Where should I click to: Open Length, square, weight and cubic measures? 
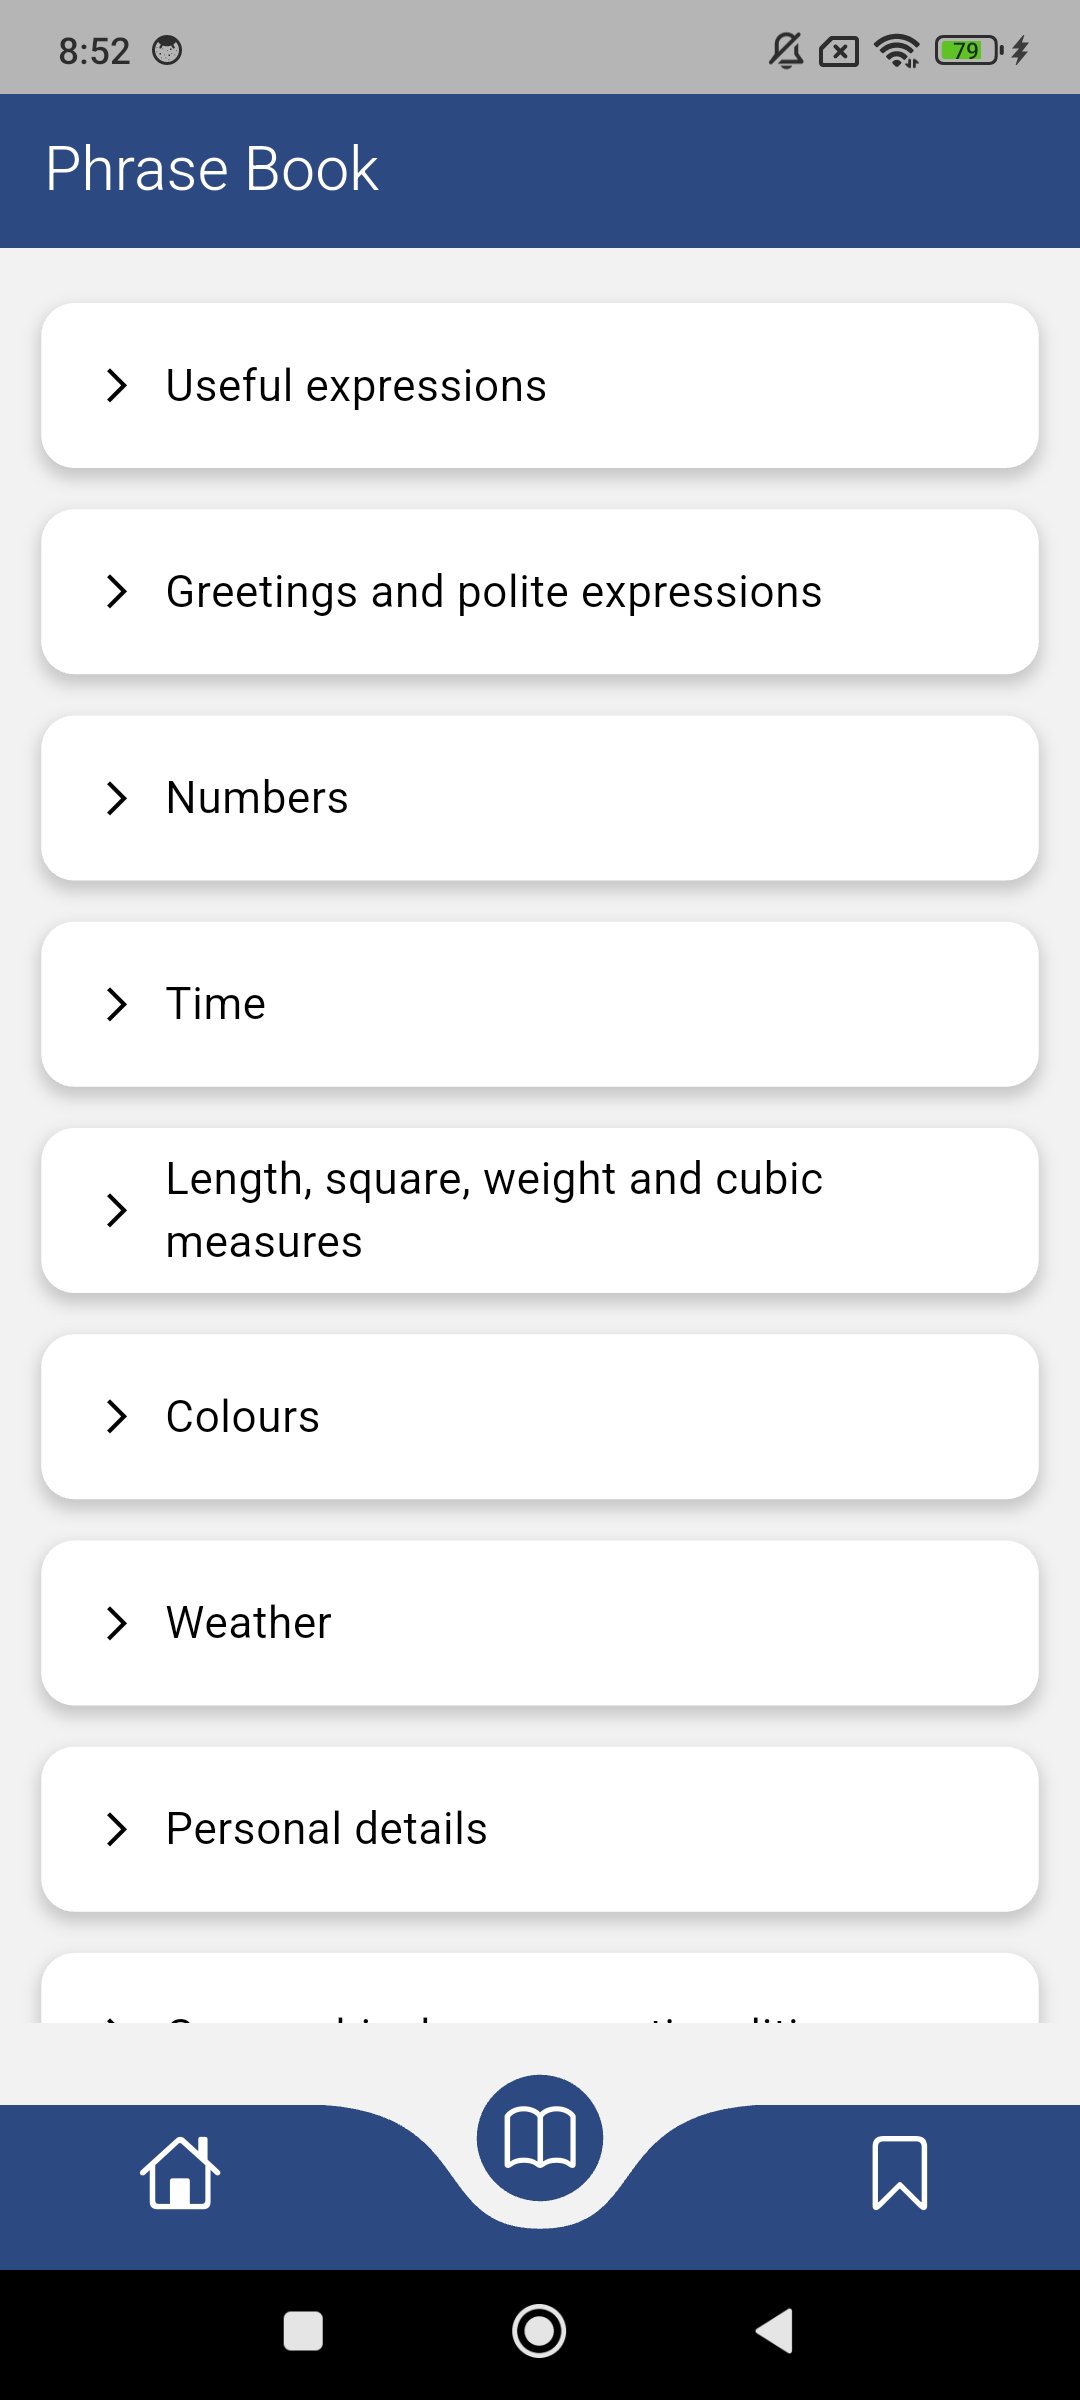click(494, 1210)
